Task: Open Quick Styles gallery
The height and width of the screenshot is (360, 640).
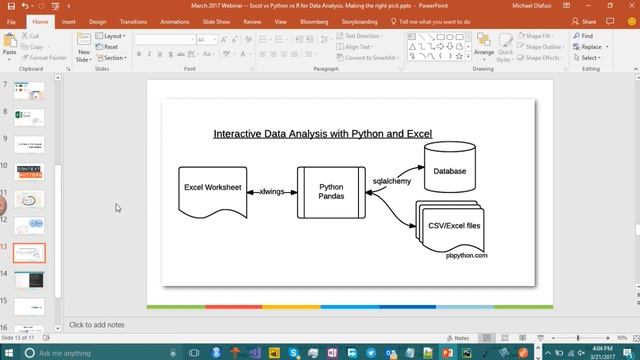Action: (505, 47)
